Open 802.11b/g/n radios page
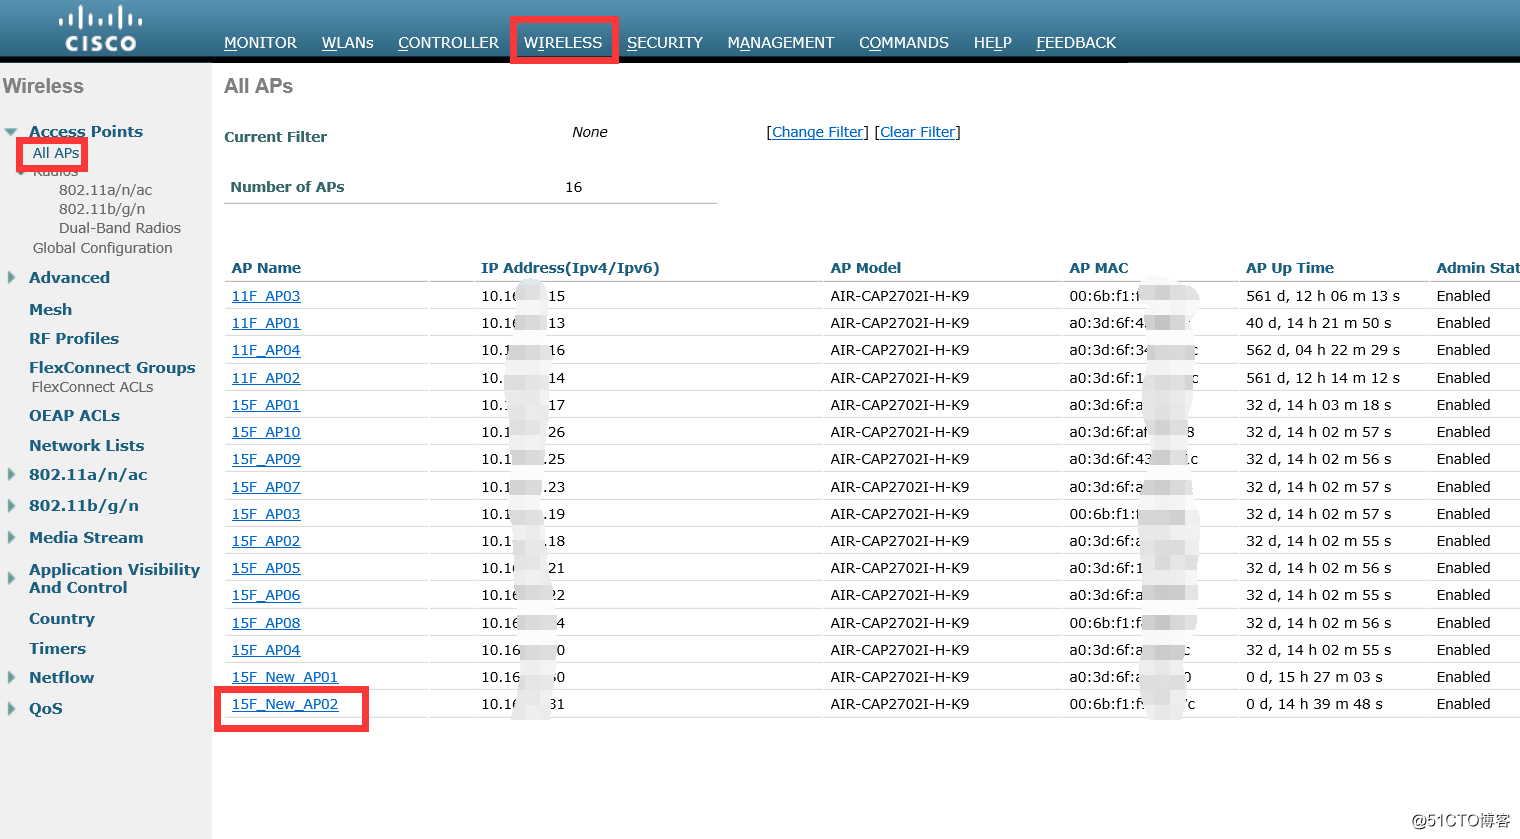 click(x=102, y=209)
